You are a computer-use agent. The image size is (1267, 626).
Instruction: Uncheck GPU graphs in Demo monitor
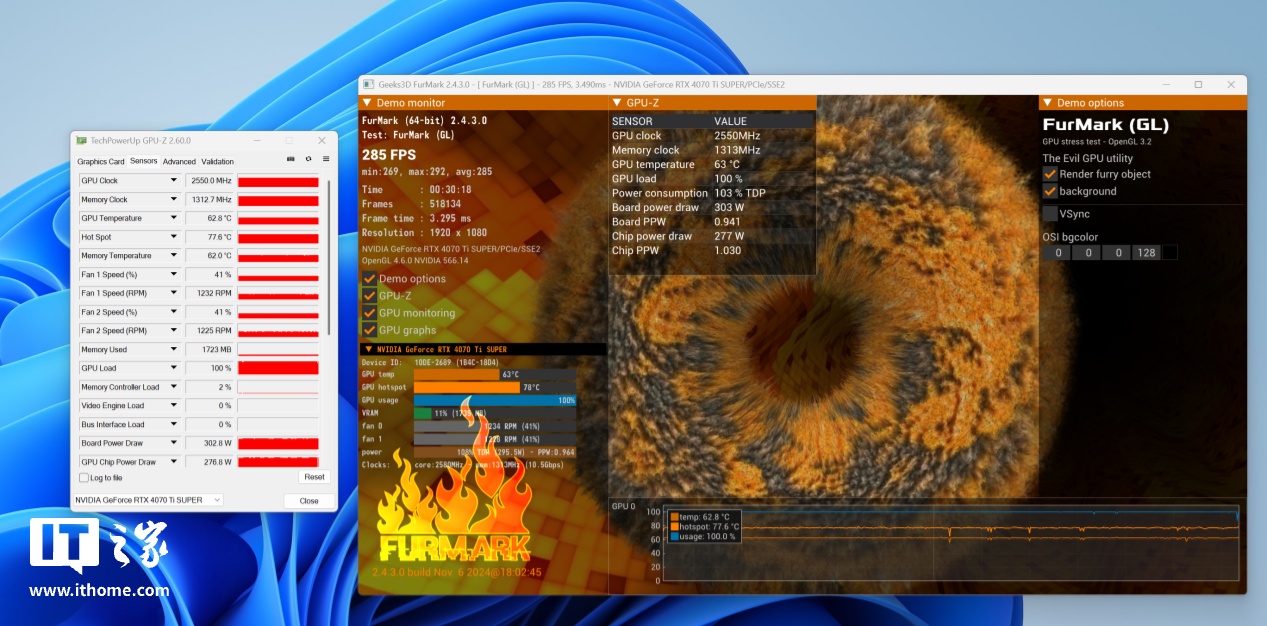click(x=370, y=330)
